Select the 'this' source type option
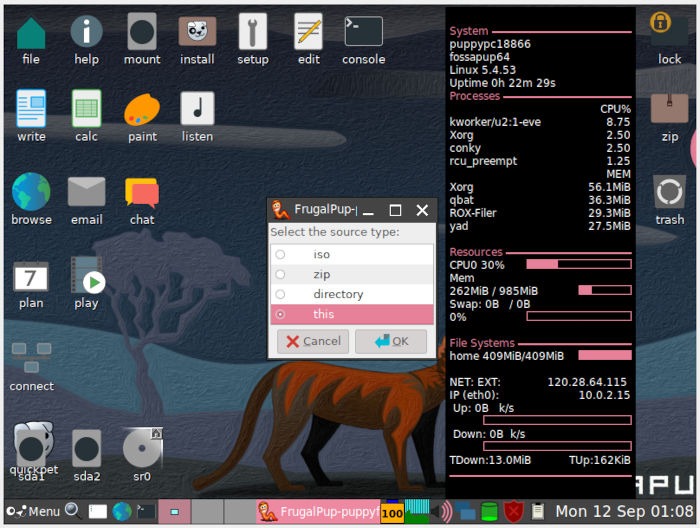Image resolution: width=700 pixels, height=528 pixels. click(351, 314)
